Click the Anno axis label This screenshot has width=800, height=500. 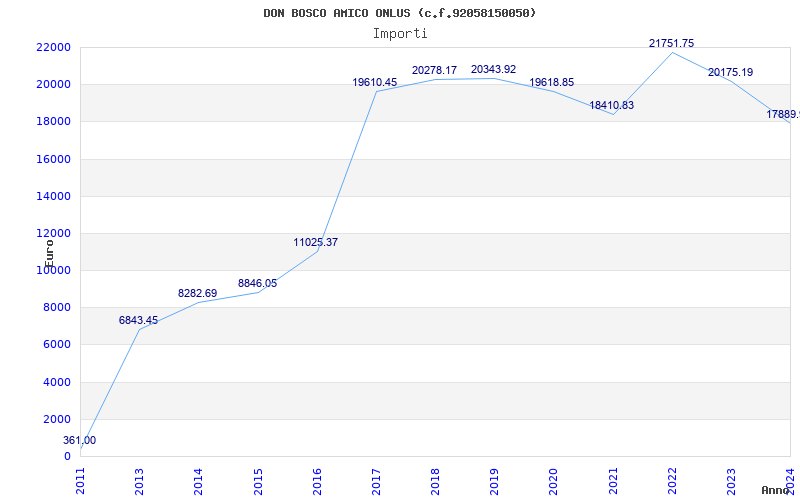pos(775,490)
